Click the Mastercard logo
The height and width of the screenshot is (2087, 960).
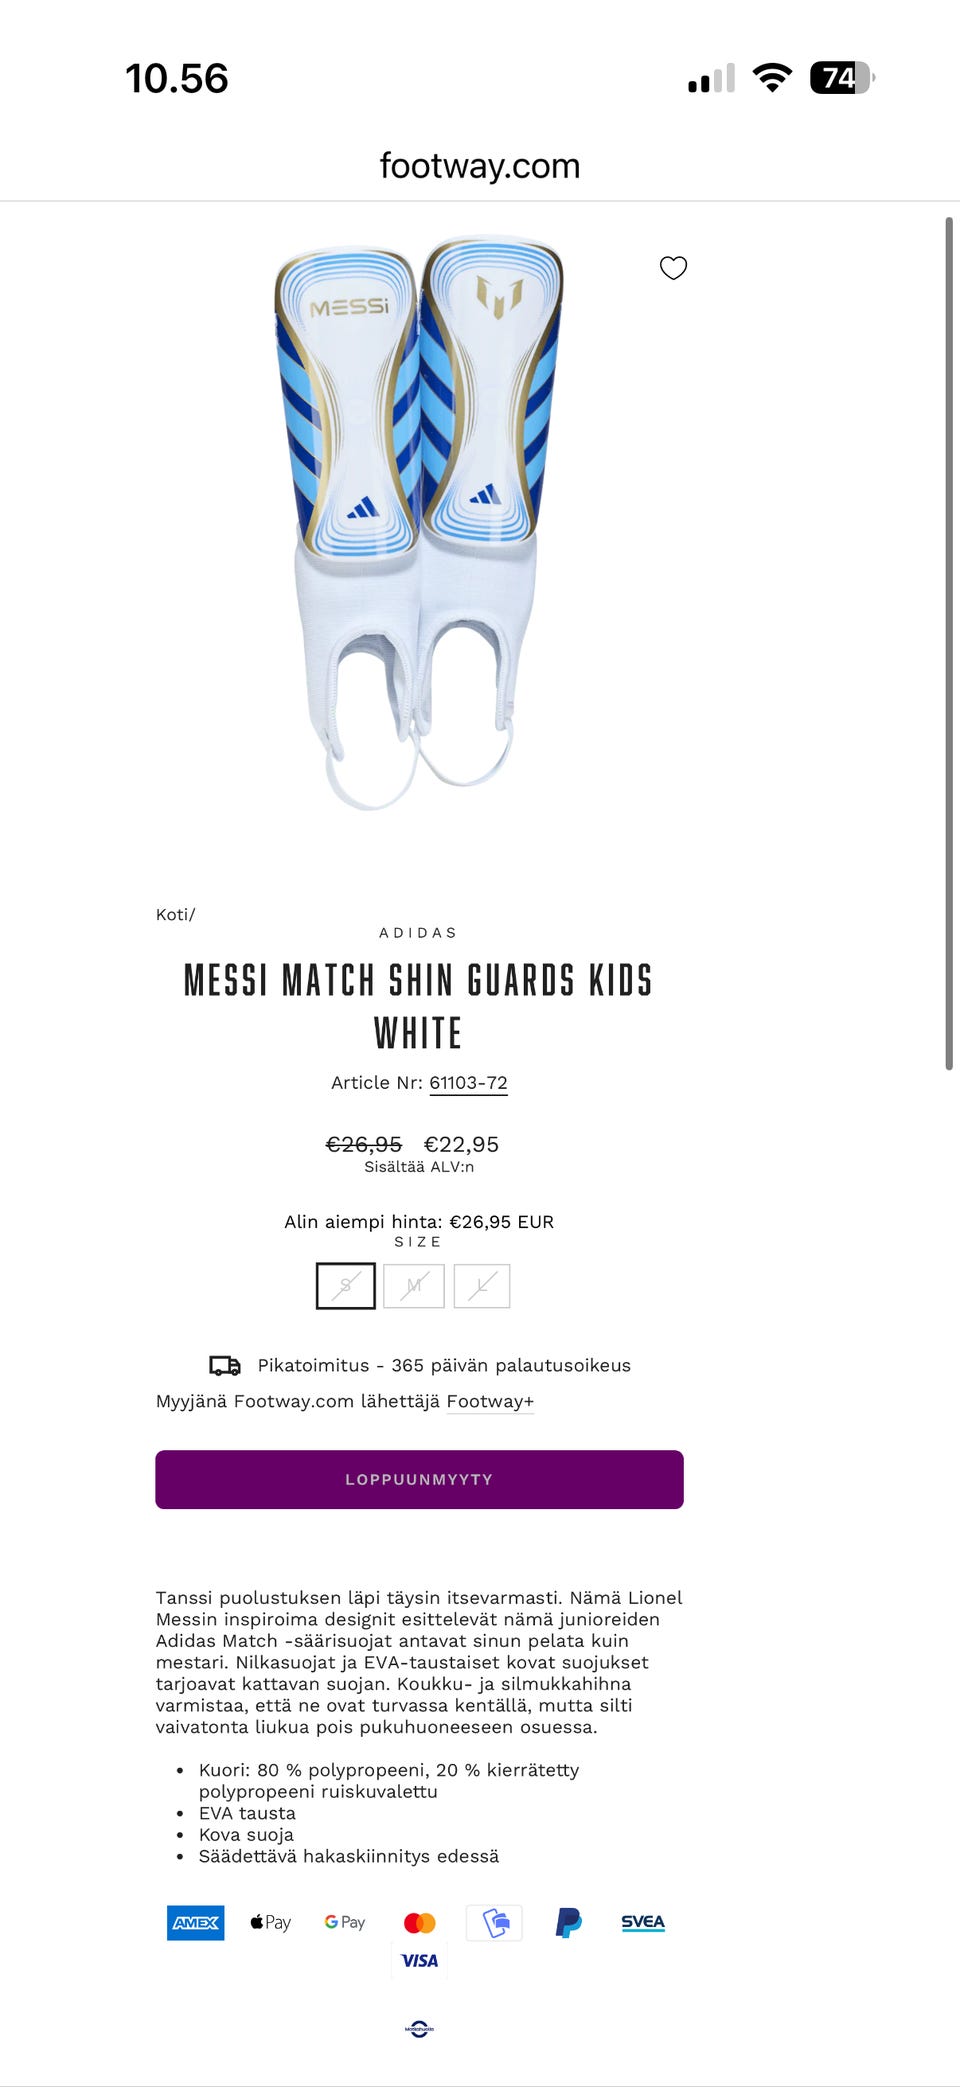(x=420, y=1922)
